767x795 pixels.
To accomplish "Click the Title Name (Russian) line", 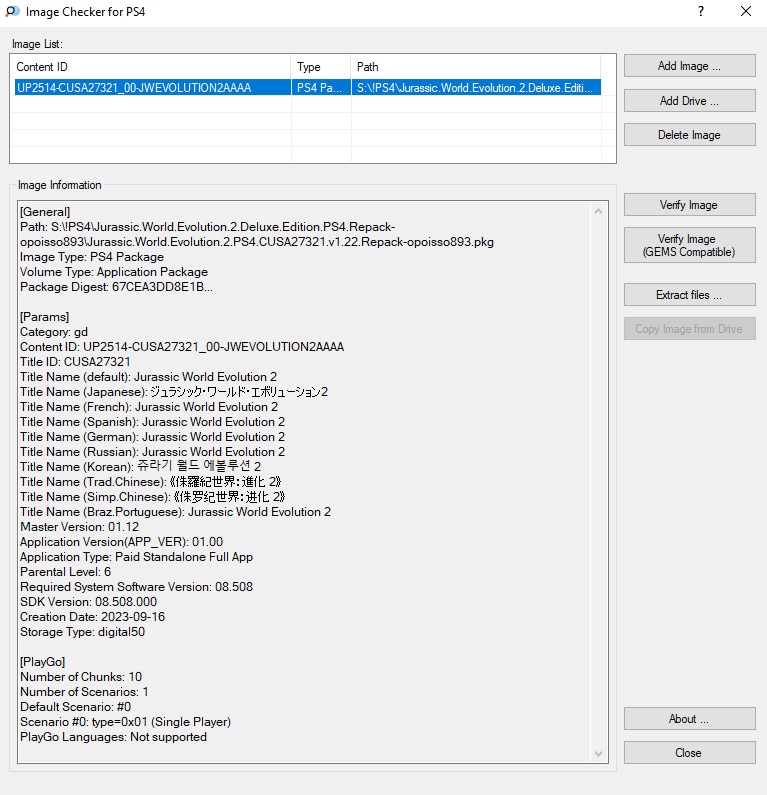I will [x=152, y=452].
